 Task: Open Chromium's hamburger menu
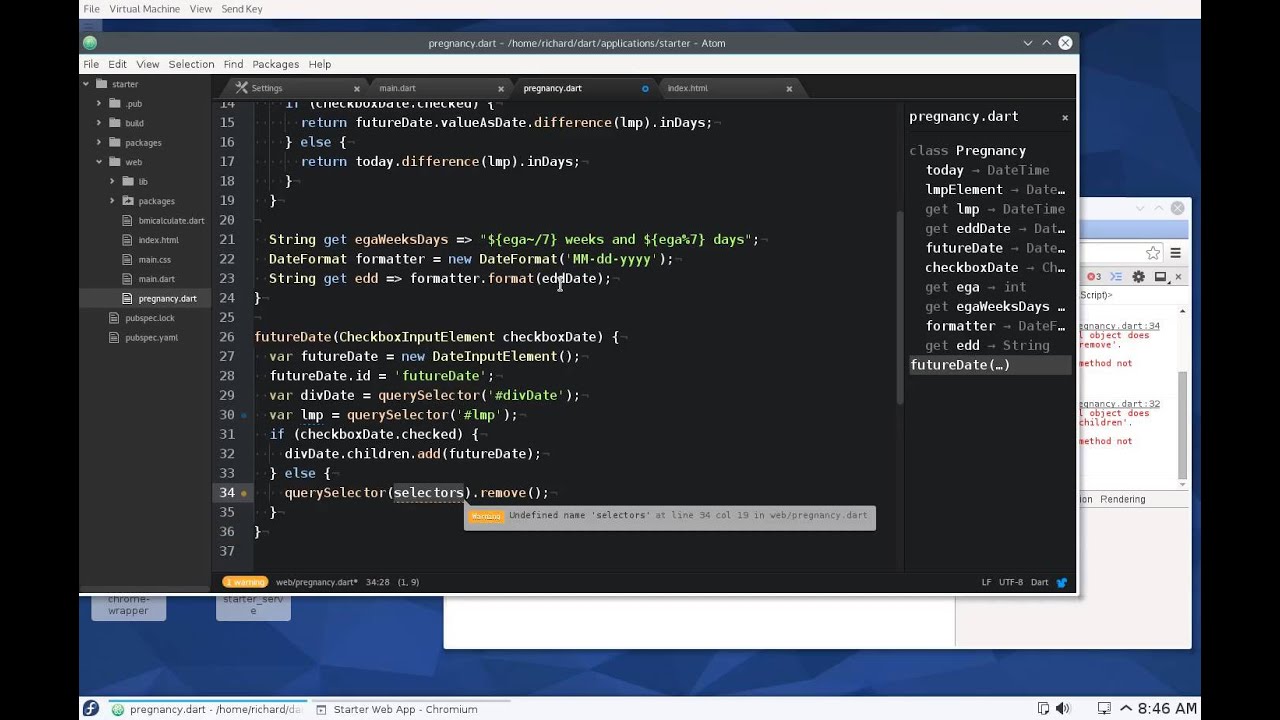click(1176, 253)
